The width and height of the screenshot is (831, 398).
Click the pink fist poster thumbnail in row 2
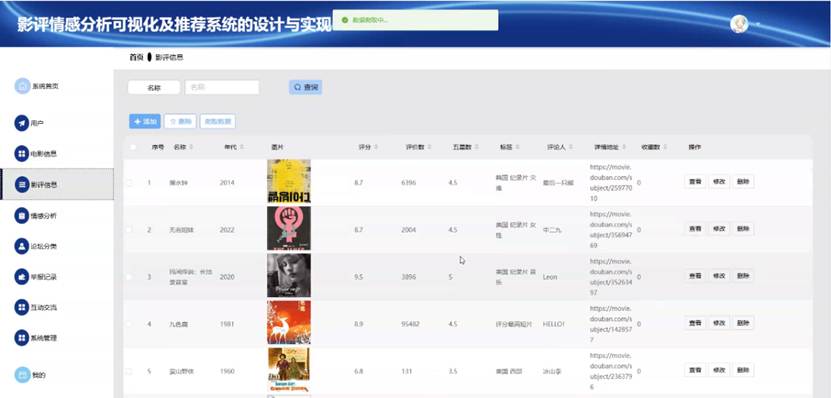[289, 228]
